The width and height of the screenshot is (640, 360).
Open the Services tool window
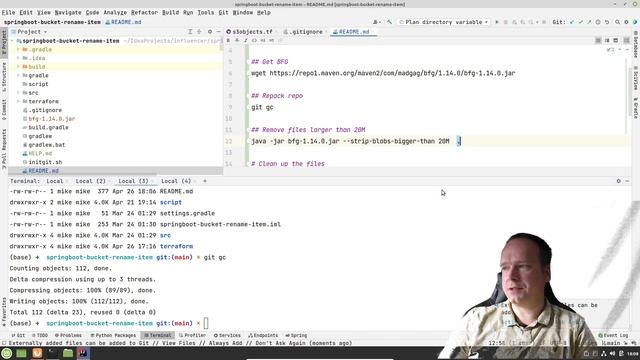pos(227,336)
